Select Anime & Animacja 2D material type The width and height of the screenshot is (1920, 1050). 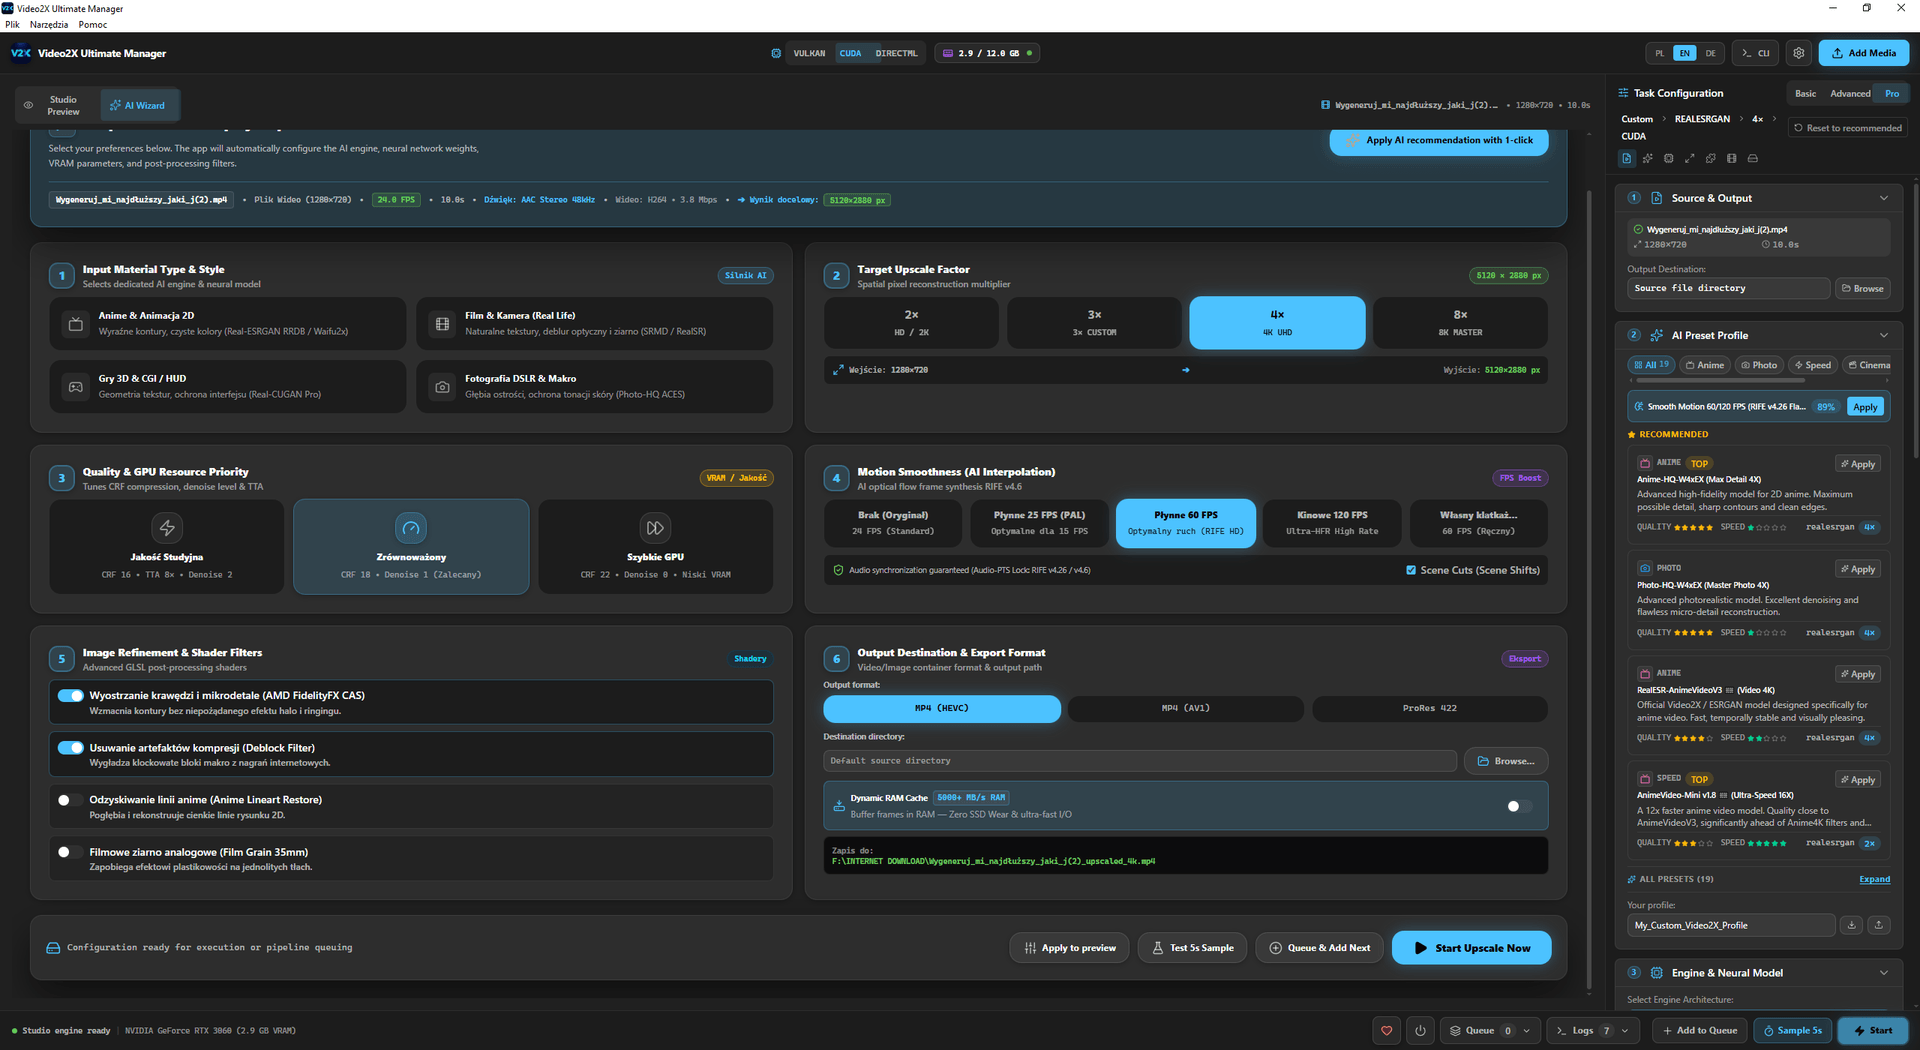point(228,323)
